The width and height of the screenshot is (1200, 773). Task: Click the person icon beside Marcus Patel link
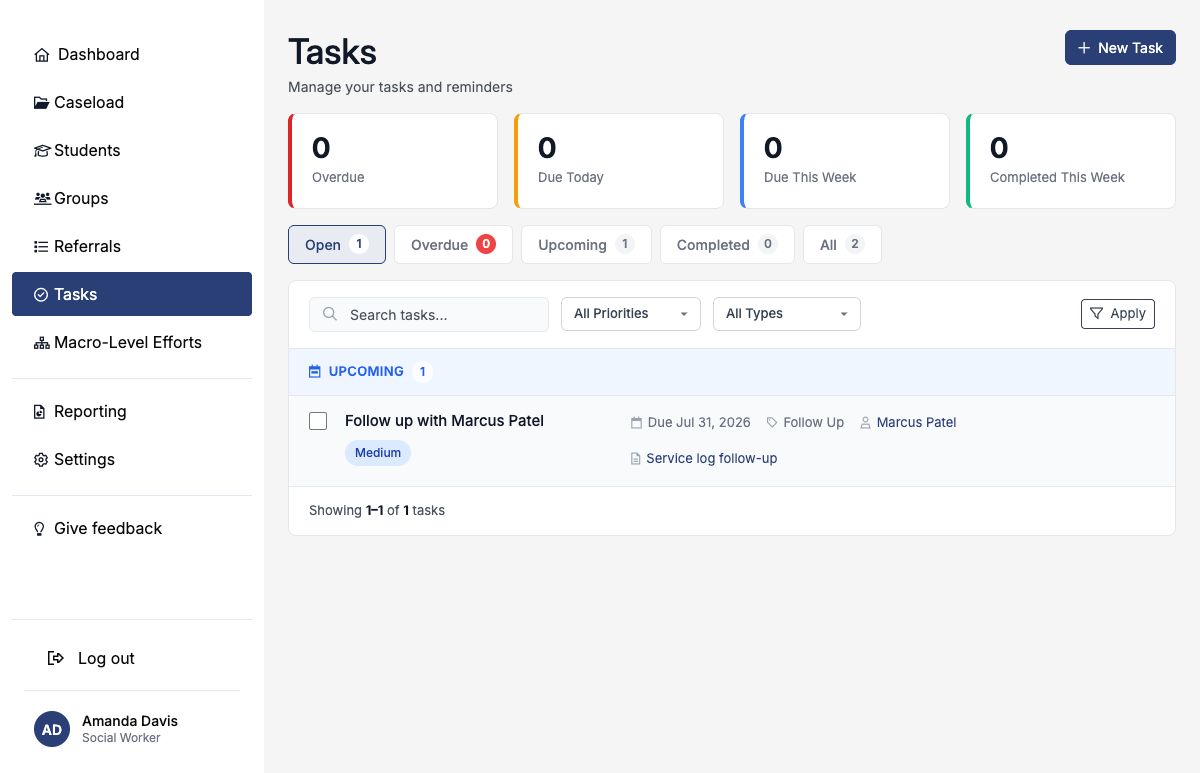point(865,423)
